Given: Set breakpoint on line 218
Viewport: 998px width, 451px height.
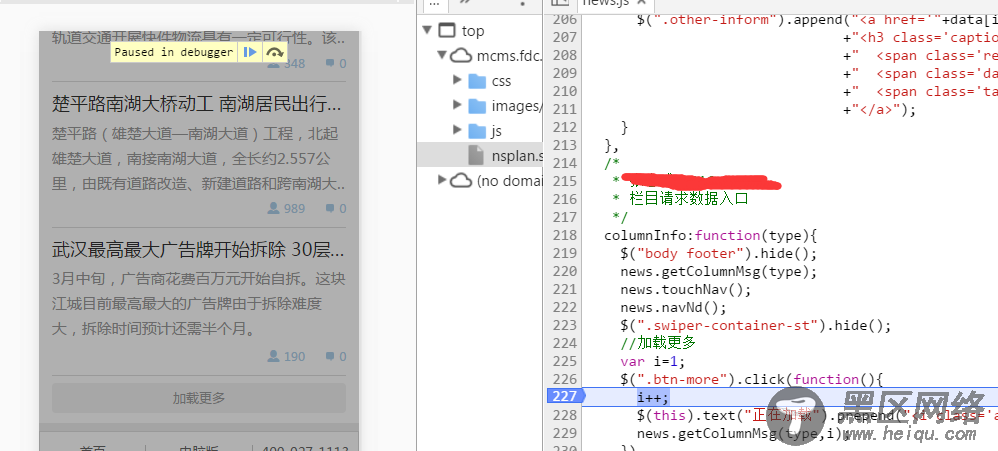Looking at the screenshot, I should click(x=563, y=235).
